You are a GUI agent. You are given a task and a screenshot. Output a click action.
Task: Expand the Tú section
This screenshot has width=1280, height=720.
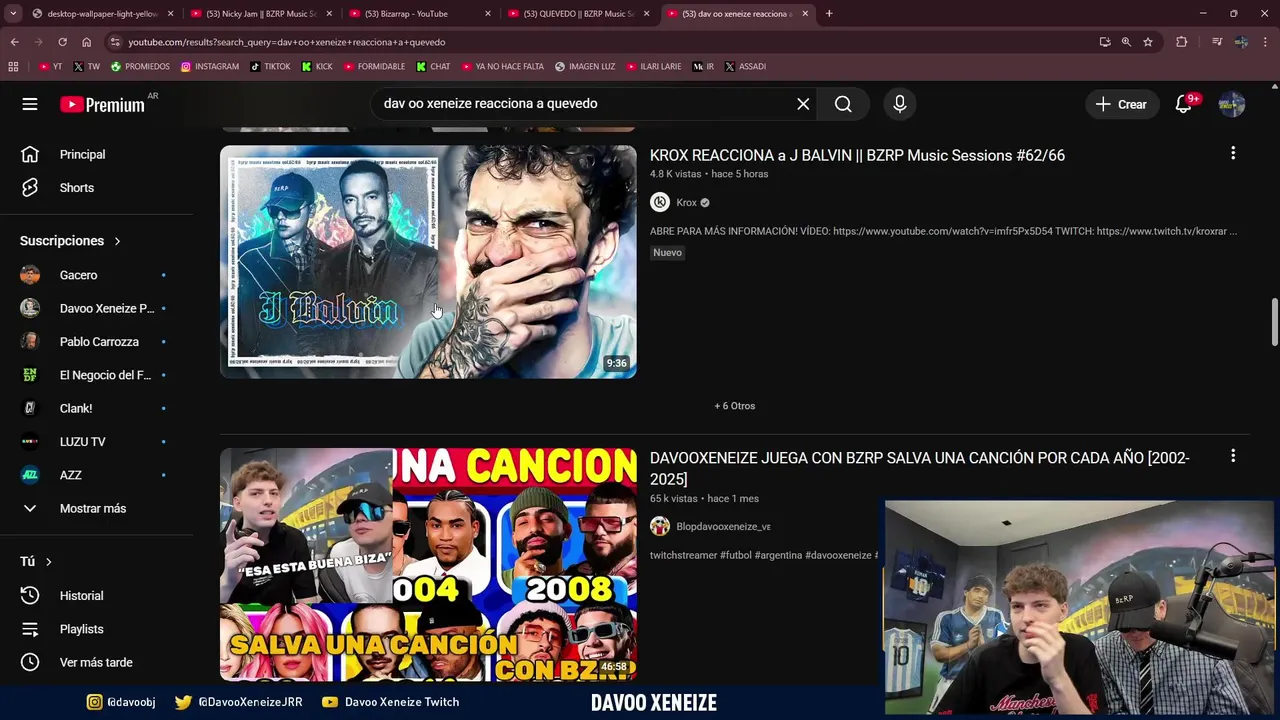click(x=36, y=562)
